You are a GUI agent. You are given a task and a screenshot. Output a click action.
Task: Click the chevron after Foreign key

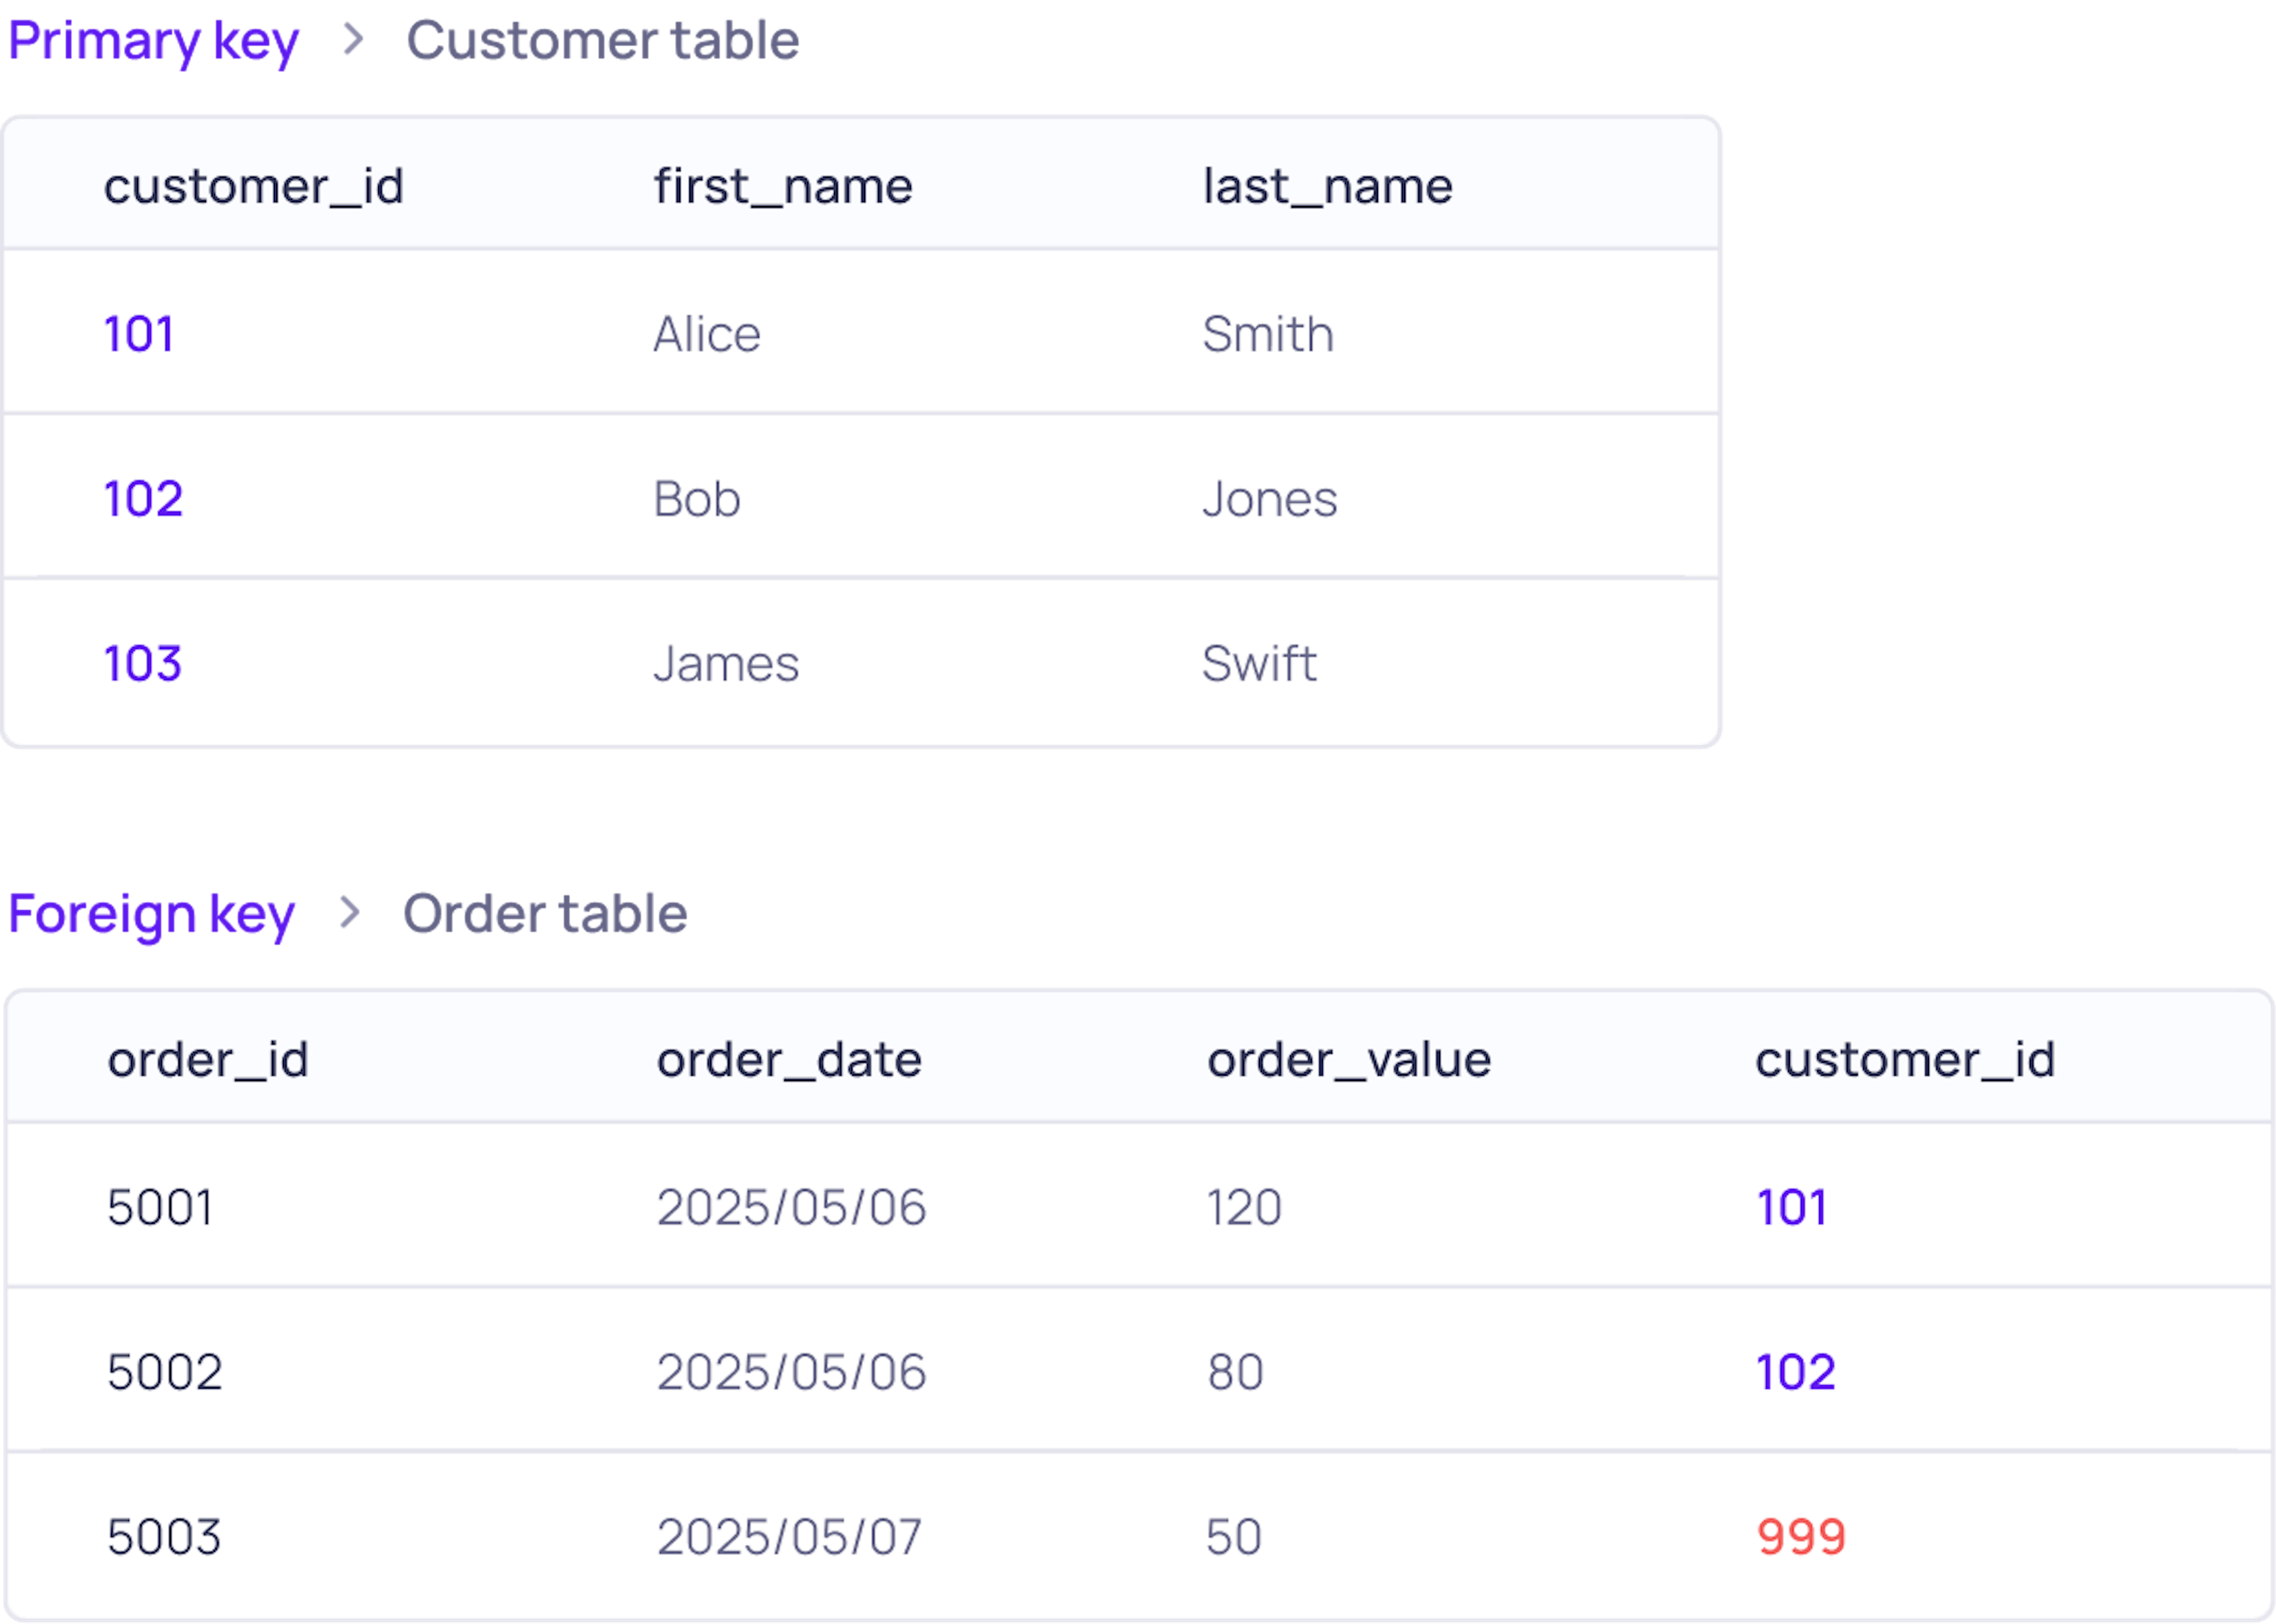pyautogui.click(x=350, y=912)
